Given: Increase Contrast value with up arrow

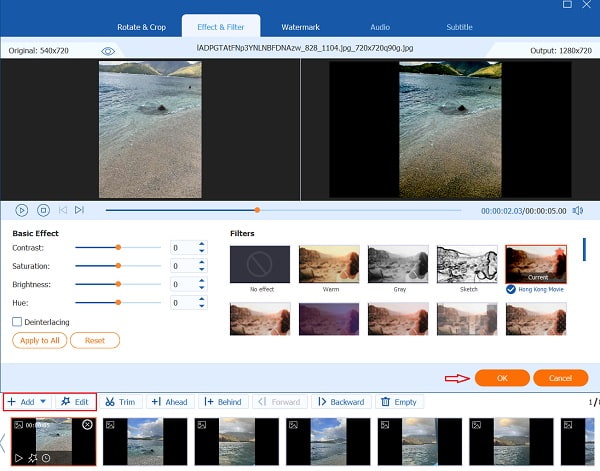Looking at the screenshot, I should point(202,244).
